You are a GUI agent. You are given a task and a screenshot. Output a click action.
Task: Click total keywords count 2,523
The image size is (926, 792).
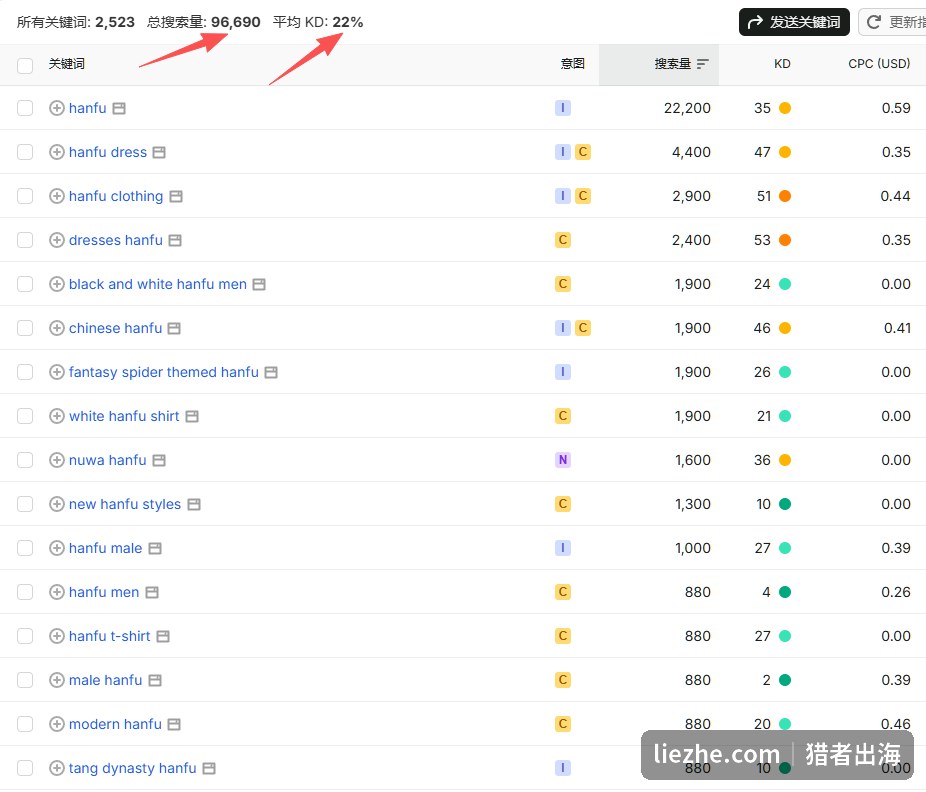(x=115, y=22)
